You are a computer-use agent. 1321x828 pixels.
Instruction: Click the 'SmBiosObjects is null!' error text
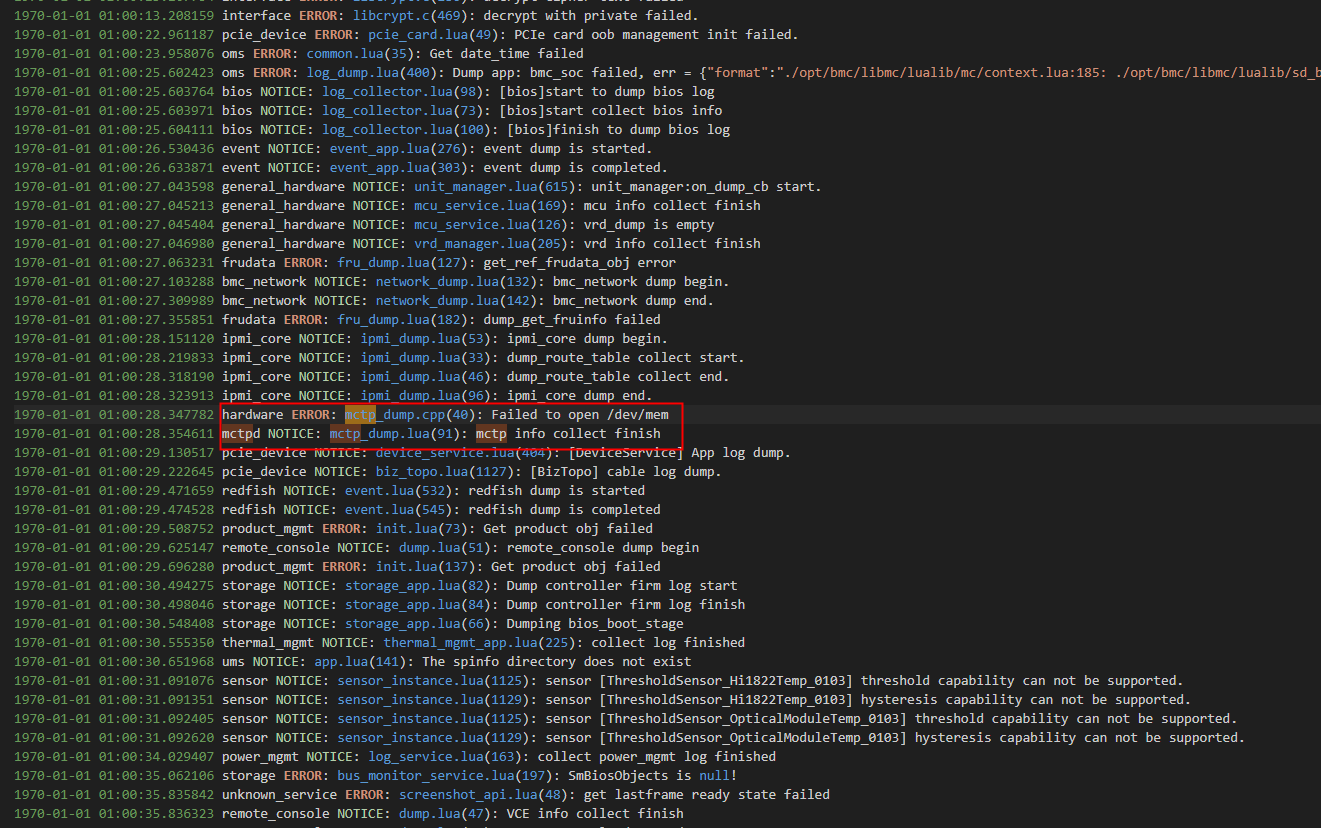pyautogui.click(x=653, y=776)
